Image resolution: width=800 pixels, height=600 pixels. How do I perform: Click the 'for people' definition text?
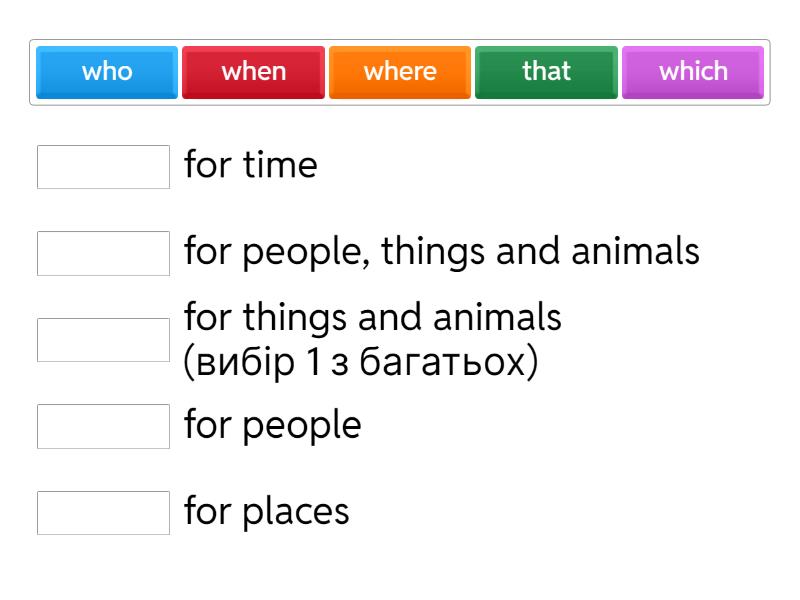tap(272, 425)
